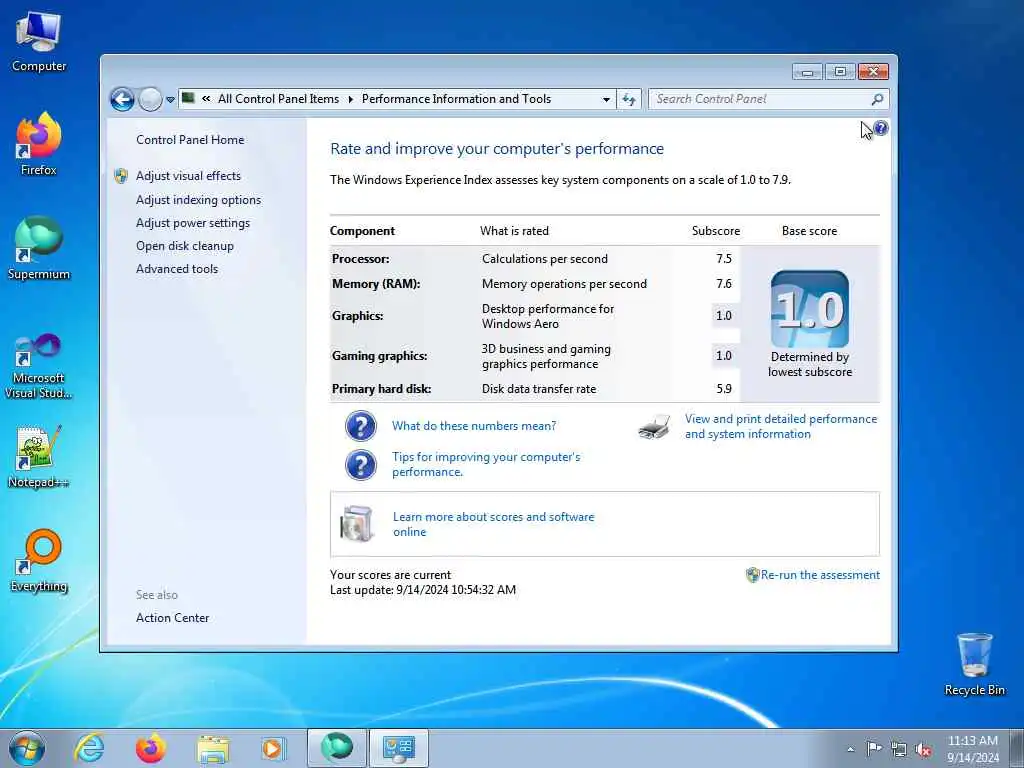
Task: Click Disk data transfer rate text
Action: (x=539, y=389)
